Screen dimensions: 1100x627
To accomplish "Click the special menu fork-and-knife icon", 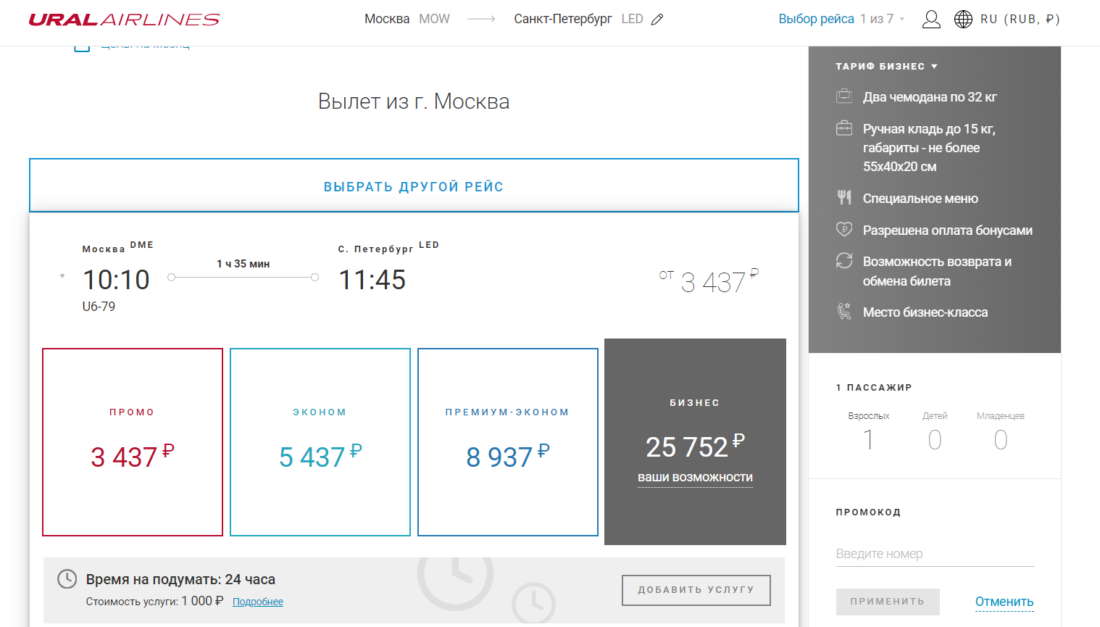I will pos(844,198).
